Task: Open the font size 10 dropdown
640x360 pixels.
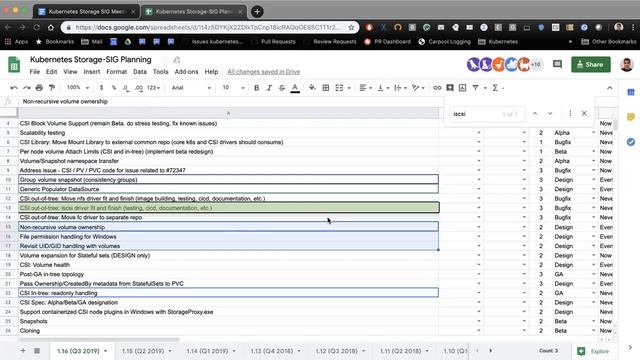Action: [233, 88]
